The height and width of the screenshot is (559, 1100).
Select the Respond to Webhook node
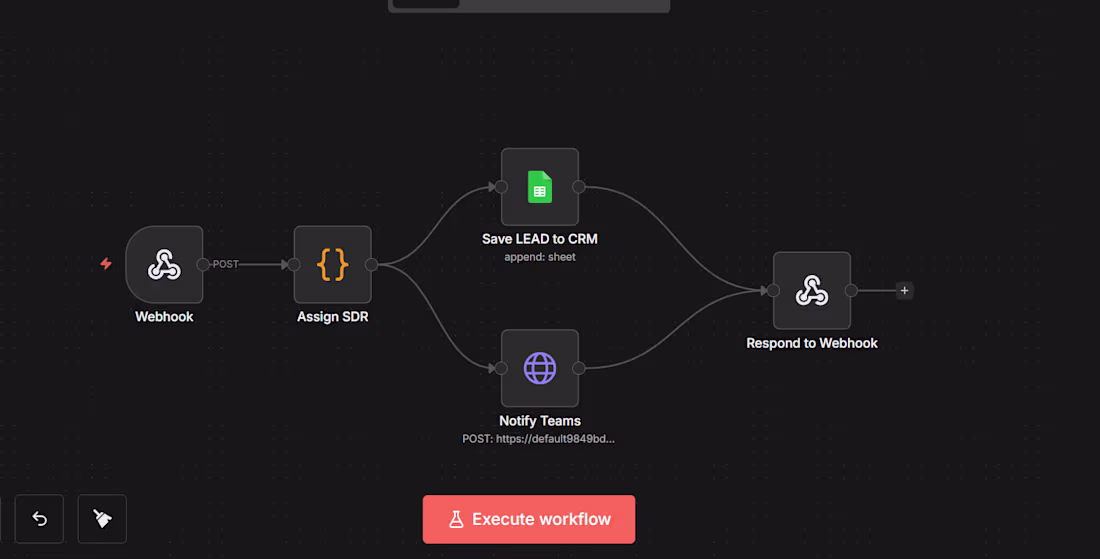812,290
